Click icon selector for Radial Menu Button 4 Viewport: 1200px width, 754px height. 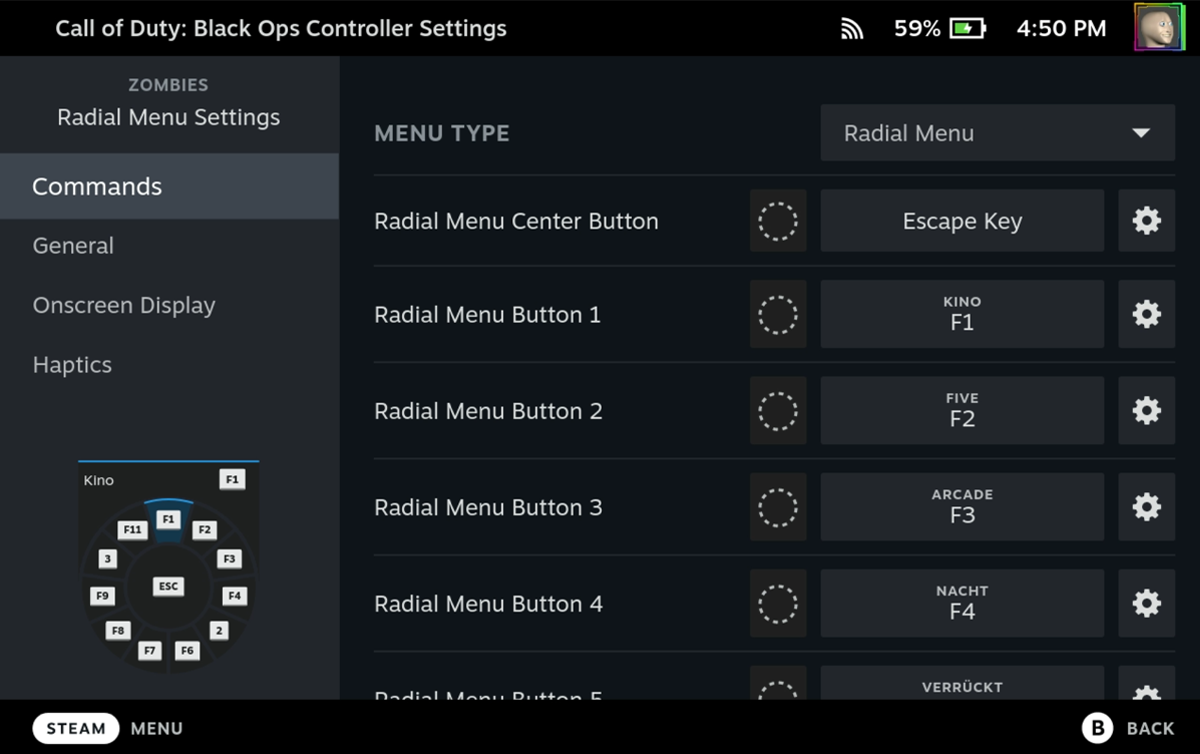[x=777, y=604]
